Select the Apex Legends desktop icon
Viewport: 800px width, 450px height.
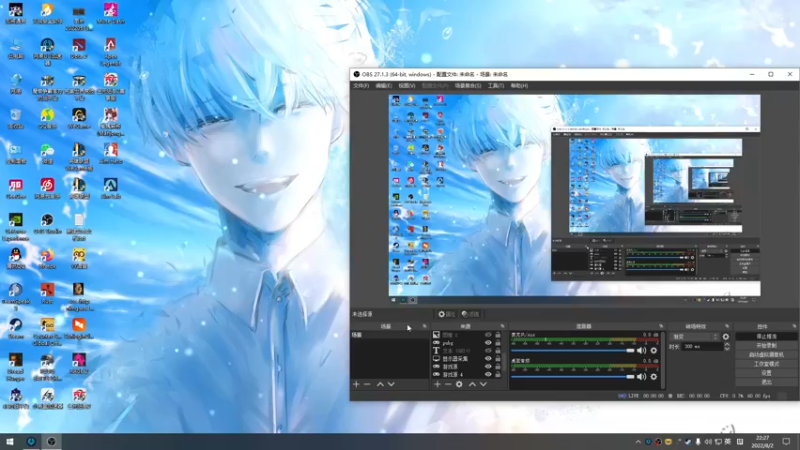pyautogui.click(x=110, y=52)
